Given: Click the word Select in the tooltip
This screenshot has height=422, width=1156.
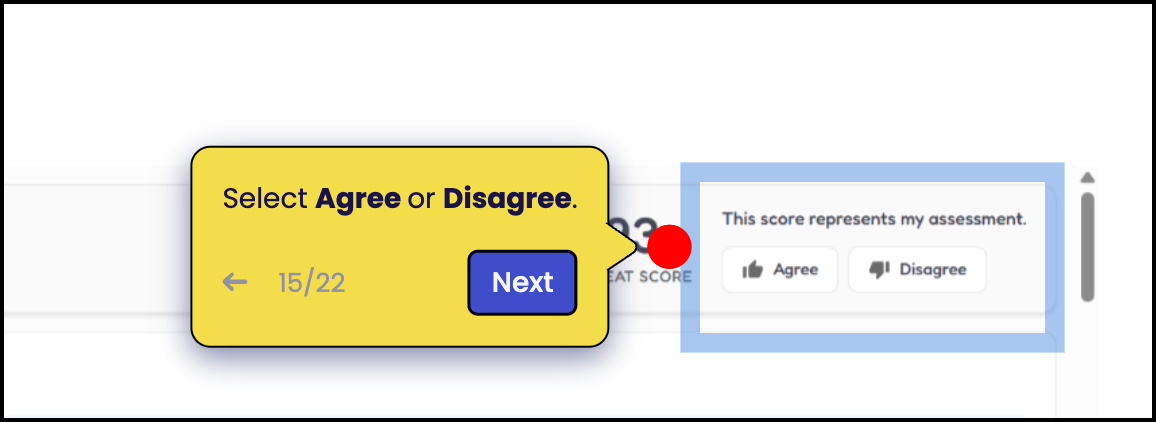Looking at the screenshot, I should pos(265,198).
